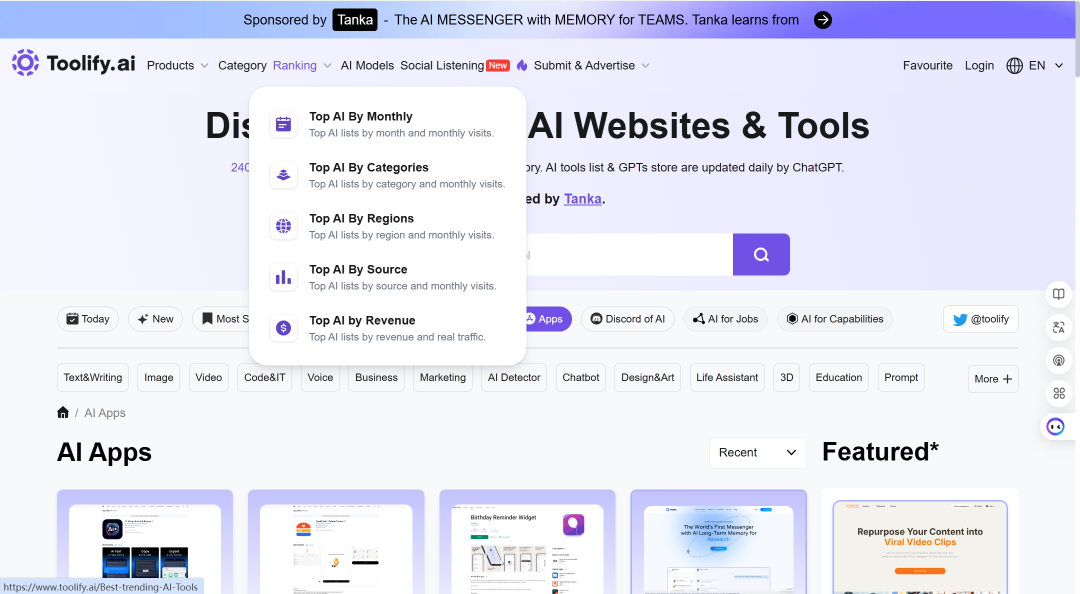Select Business category tag

coord(376,378)
